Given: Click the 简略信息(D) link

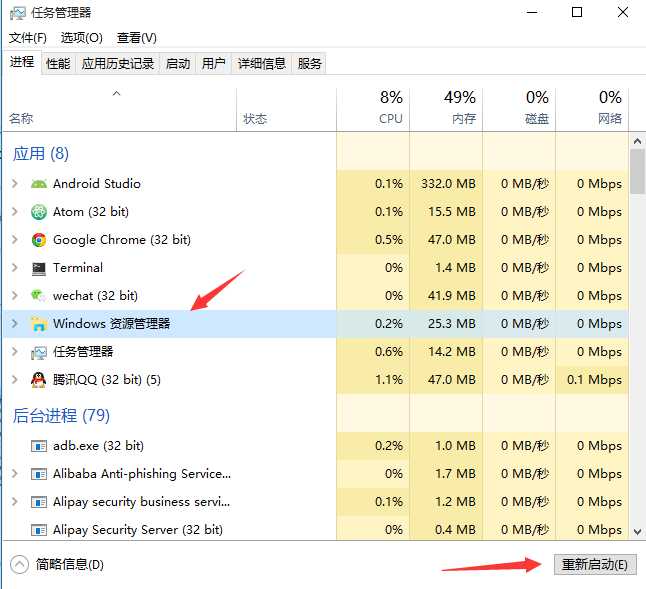Looking at the screenshot, I should tap(70, 565).
